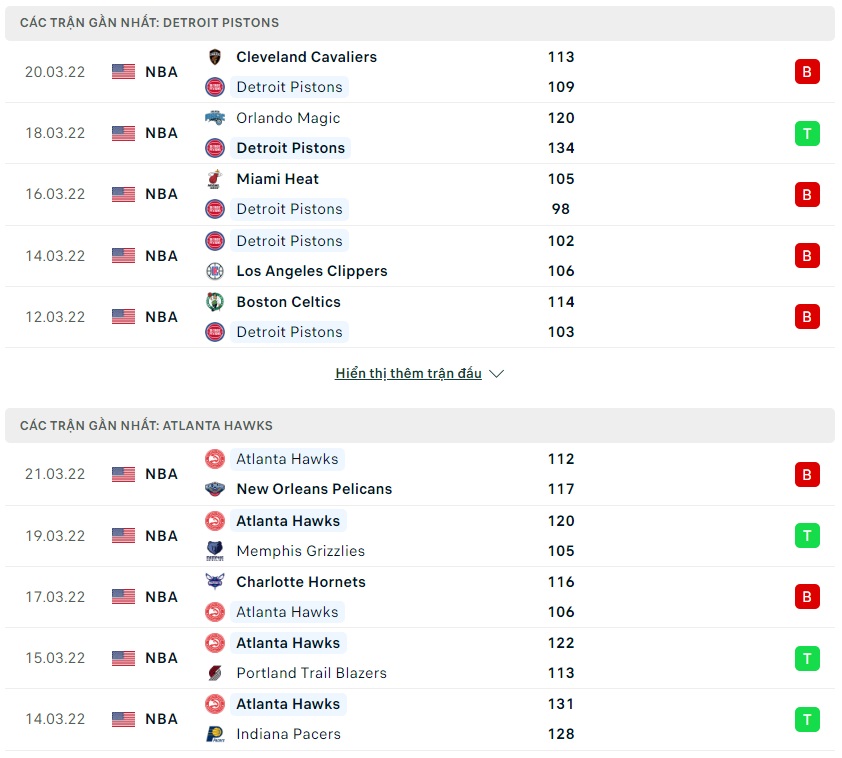The width and height of the screenshot is (842, 758).
Task: Click the US flag on the 21.03.22 row
Action: point(123,474)
